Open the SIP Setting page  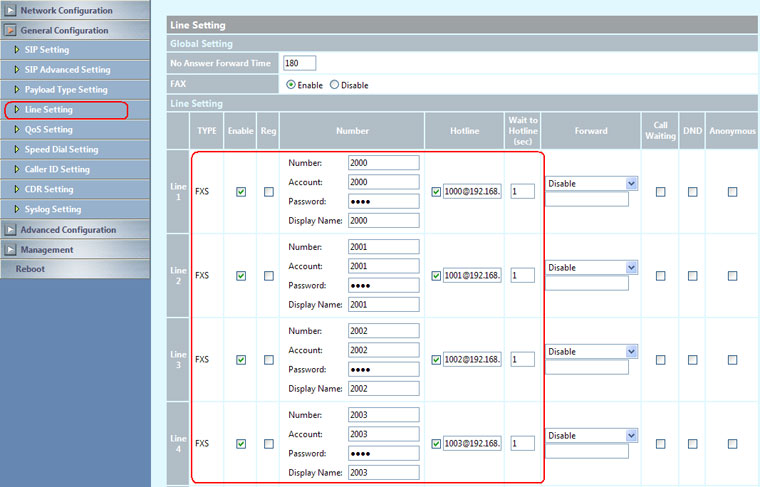(47, 50)
